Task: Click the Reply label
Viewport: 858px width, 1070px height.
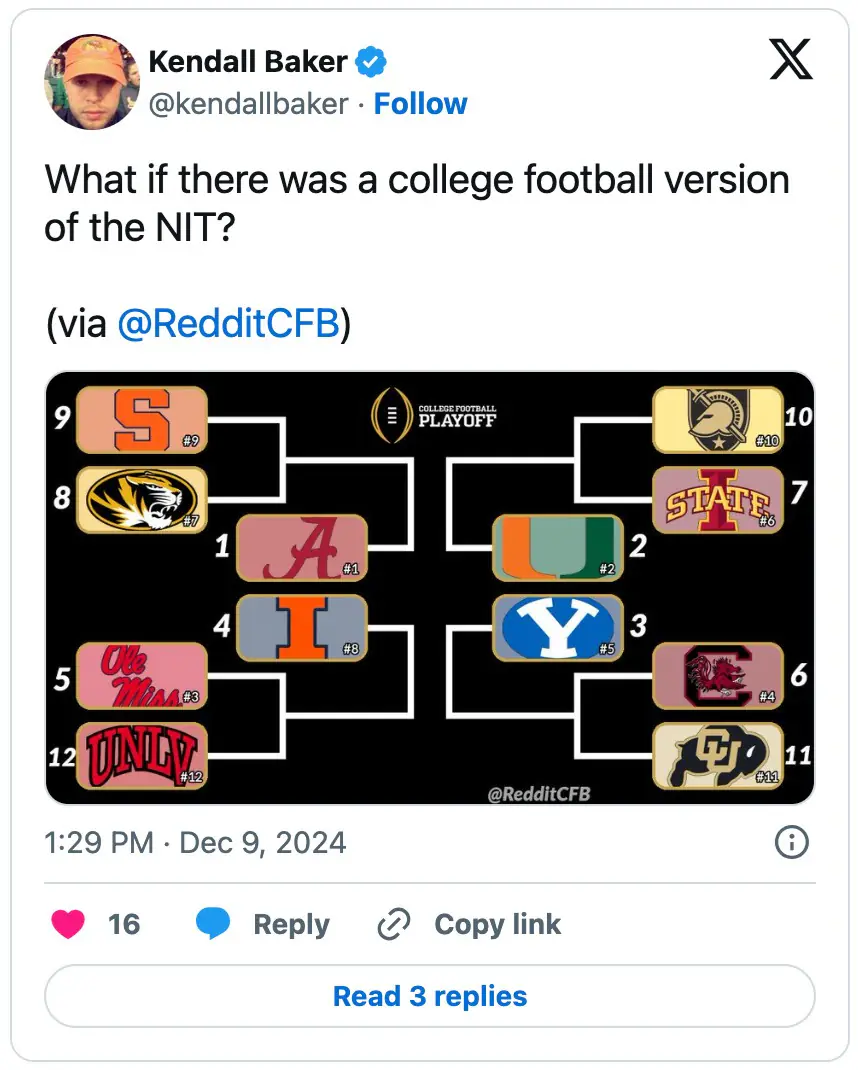Action: pyautogui.click(x=291, y=924)
